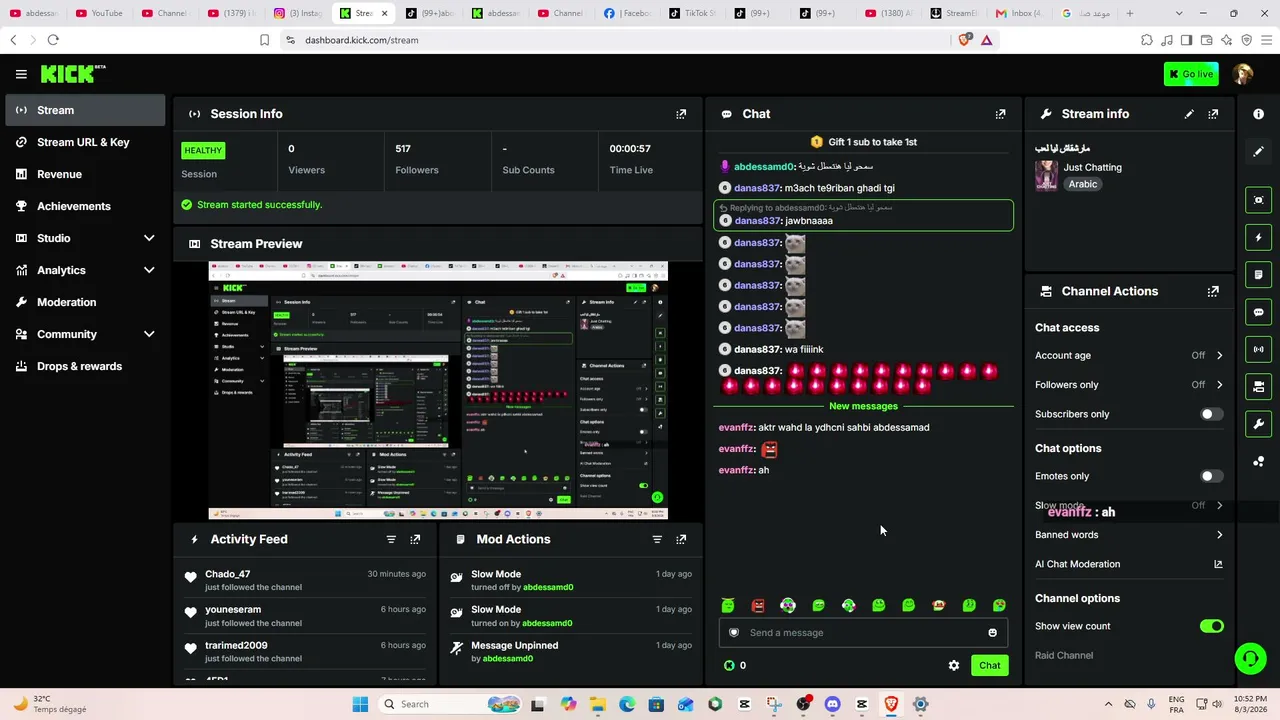Pop out the Chat panel

(x=1000, y=114)
